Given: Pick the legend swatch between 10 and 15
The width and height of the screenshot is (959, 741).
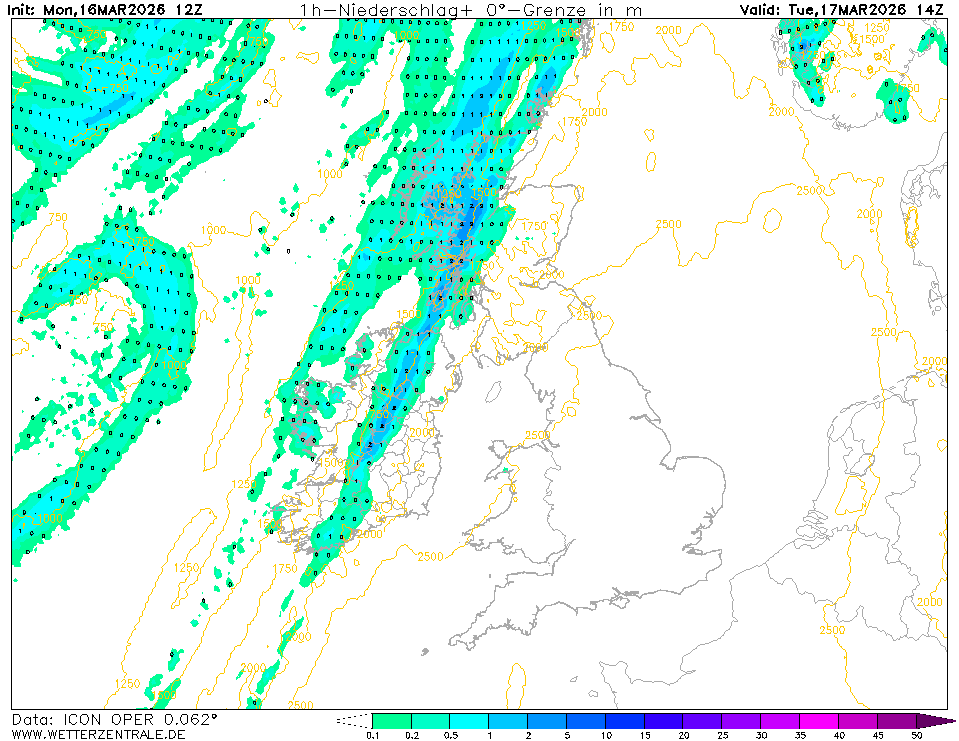Looking at the screenshot, I should 625,720.
